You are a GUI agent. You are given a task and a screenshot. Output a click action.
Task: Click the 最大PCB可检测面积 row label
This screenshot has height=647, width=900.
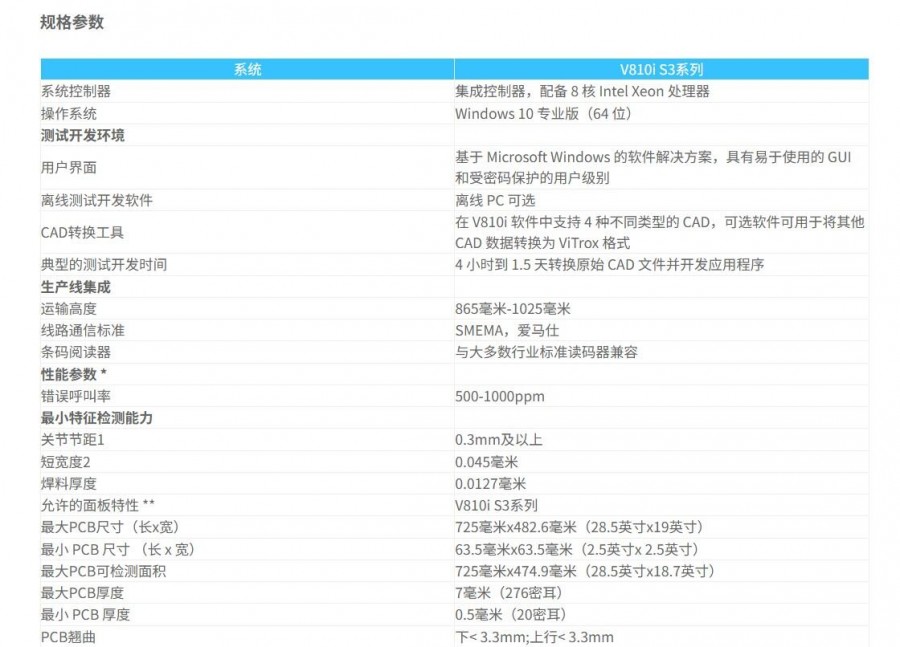[104, 571]
